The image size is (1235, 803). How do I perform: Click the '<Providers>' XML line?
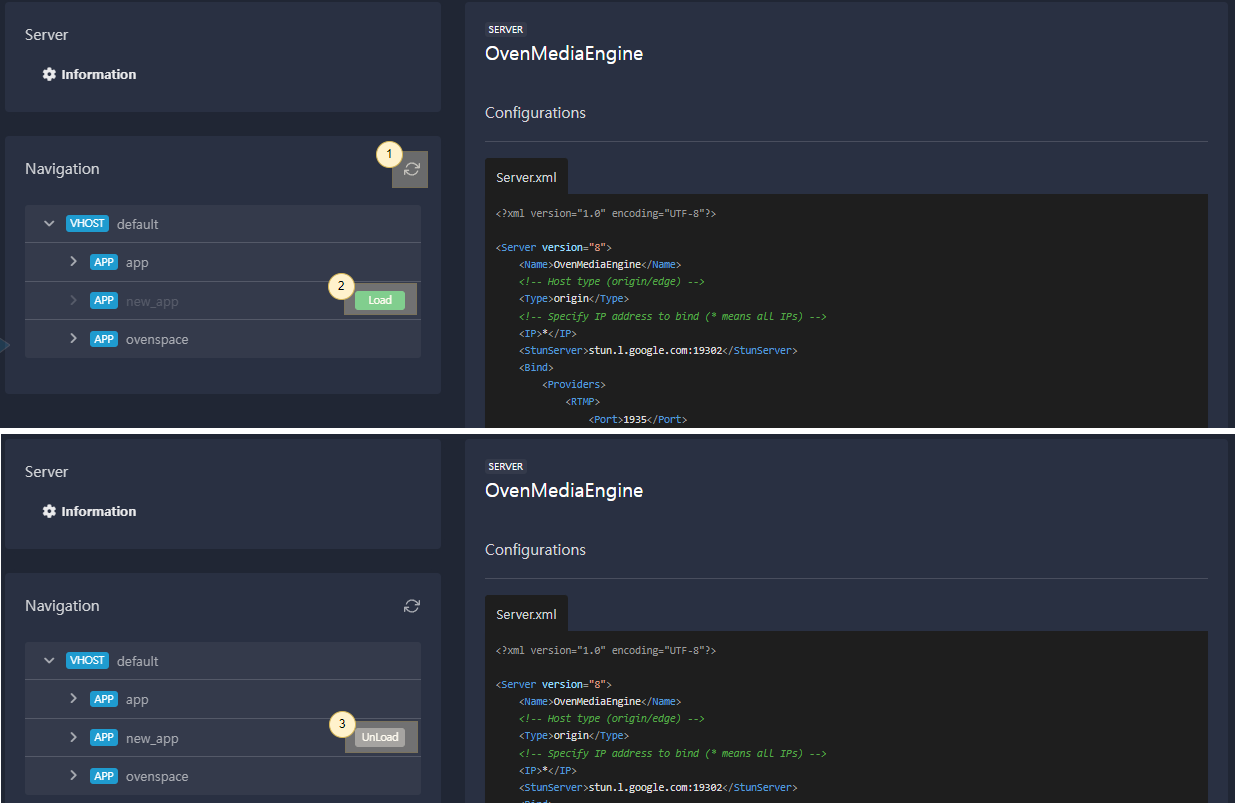coord(574,385)
